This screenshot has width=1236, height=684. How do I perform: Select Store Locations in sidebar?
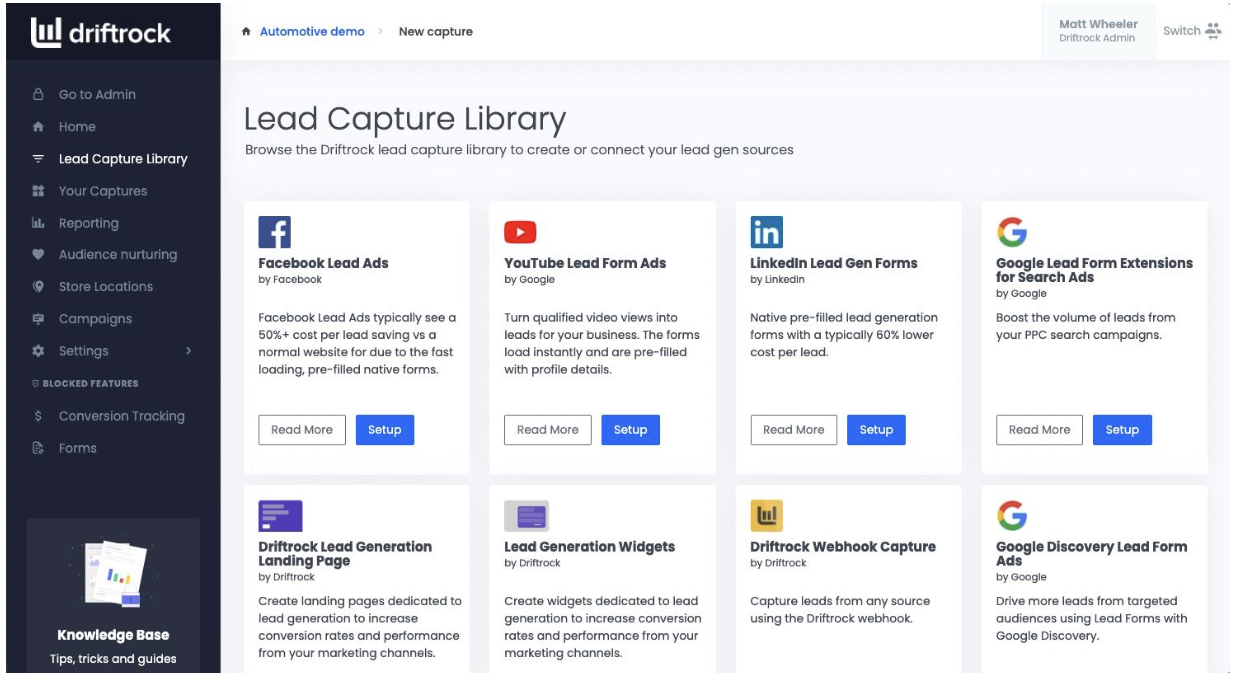tap(105, 287)
